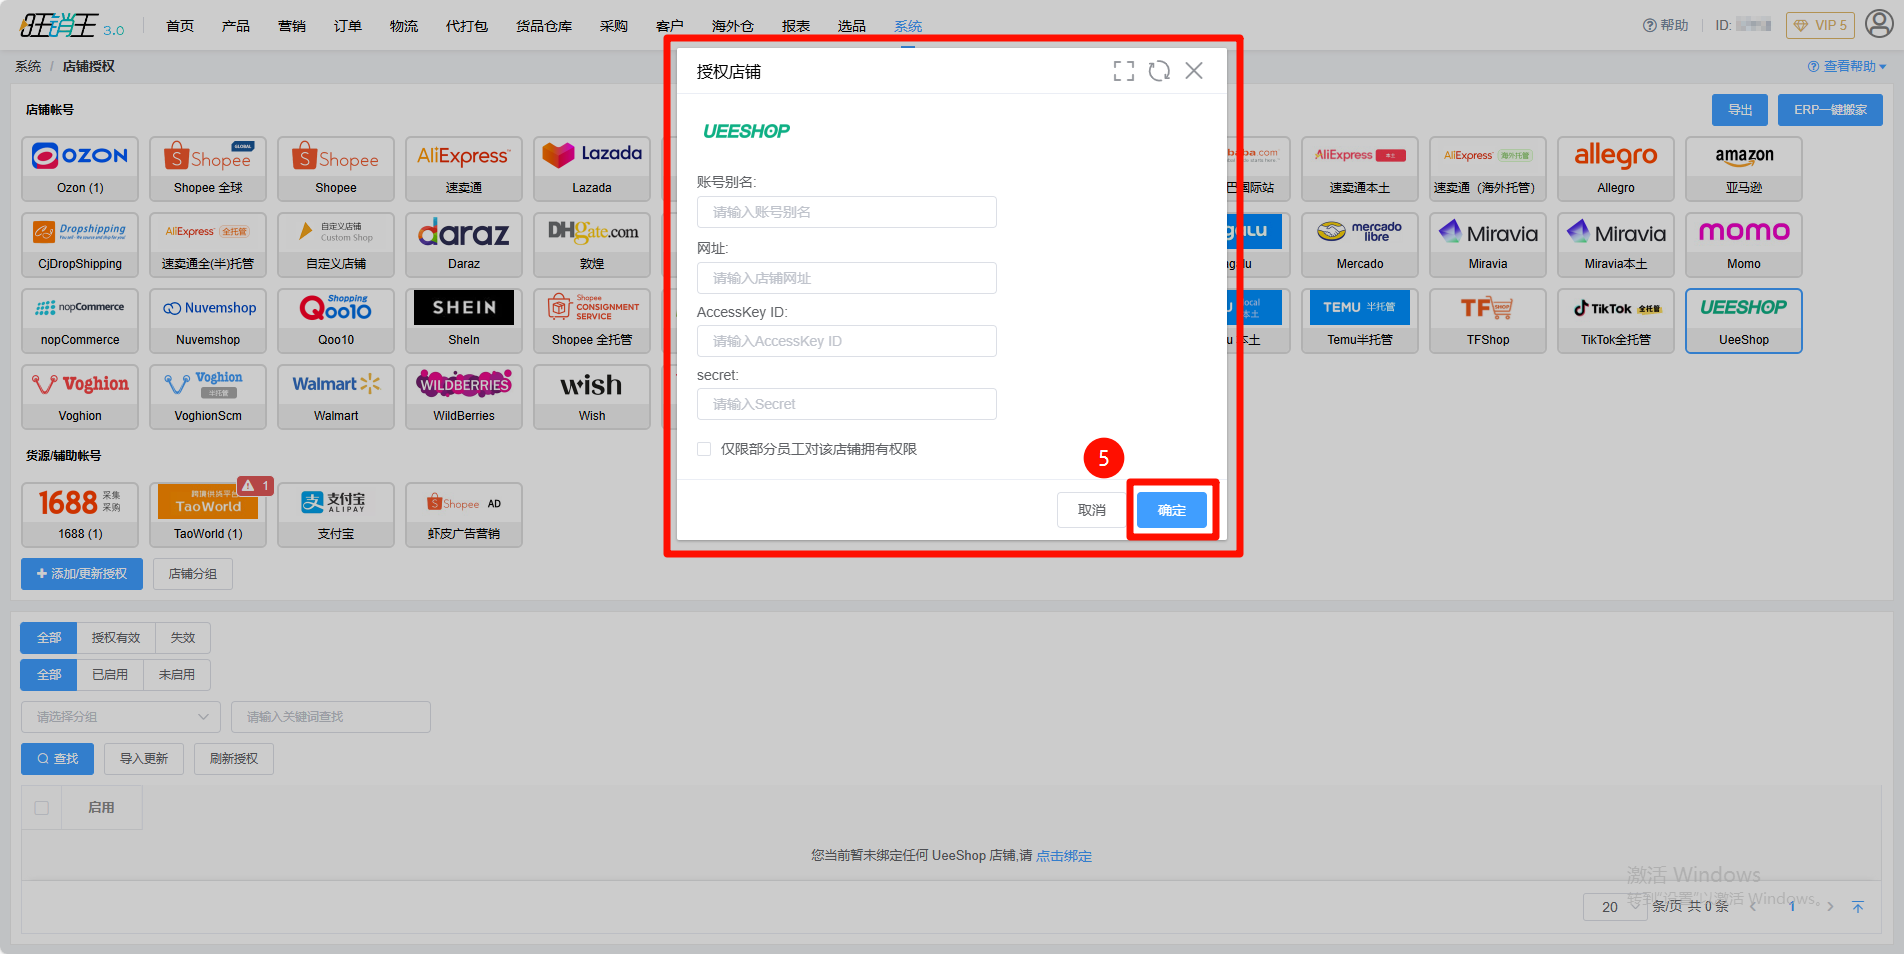Choose the Allegro platform tile

click(1616, 169)
